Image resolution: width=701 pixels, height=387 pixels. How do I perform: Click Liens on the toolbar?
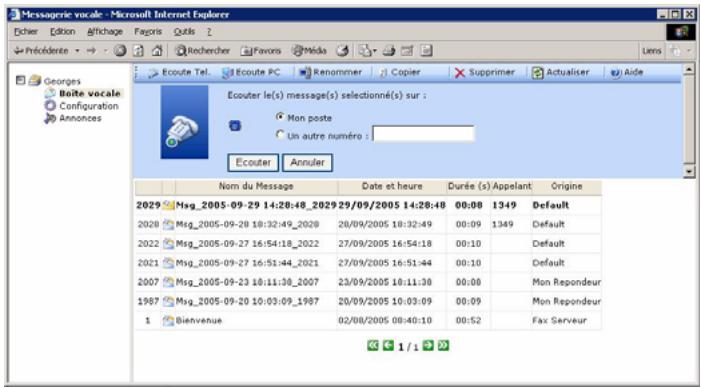click(651, 51)
